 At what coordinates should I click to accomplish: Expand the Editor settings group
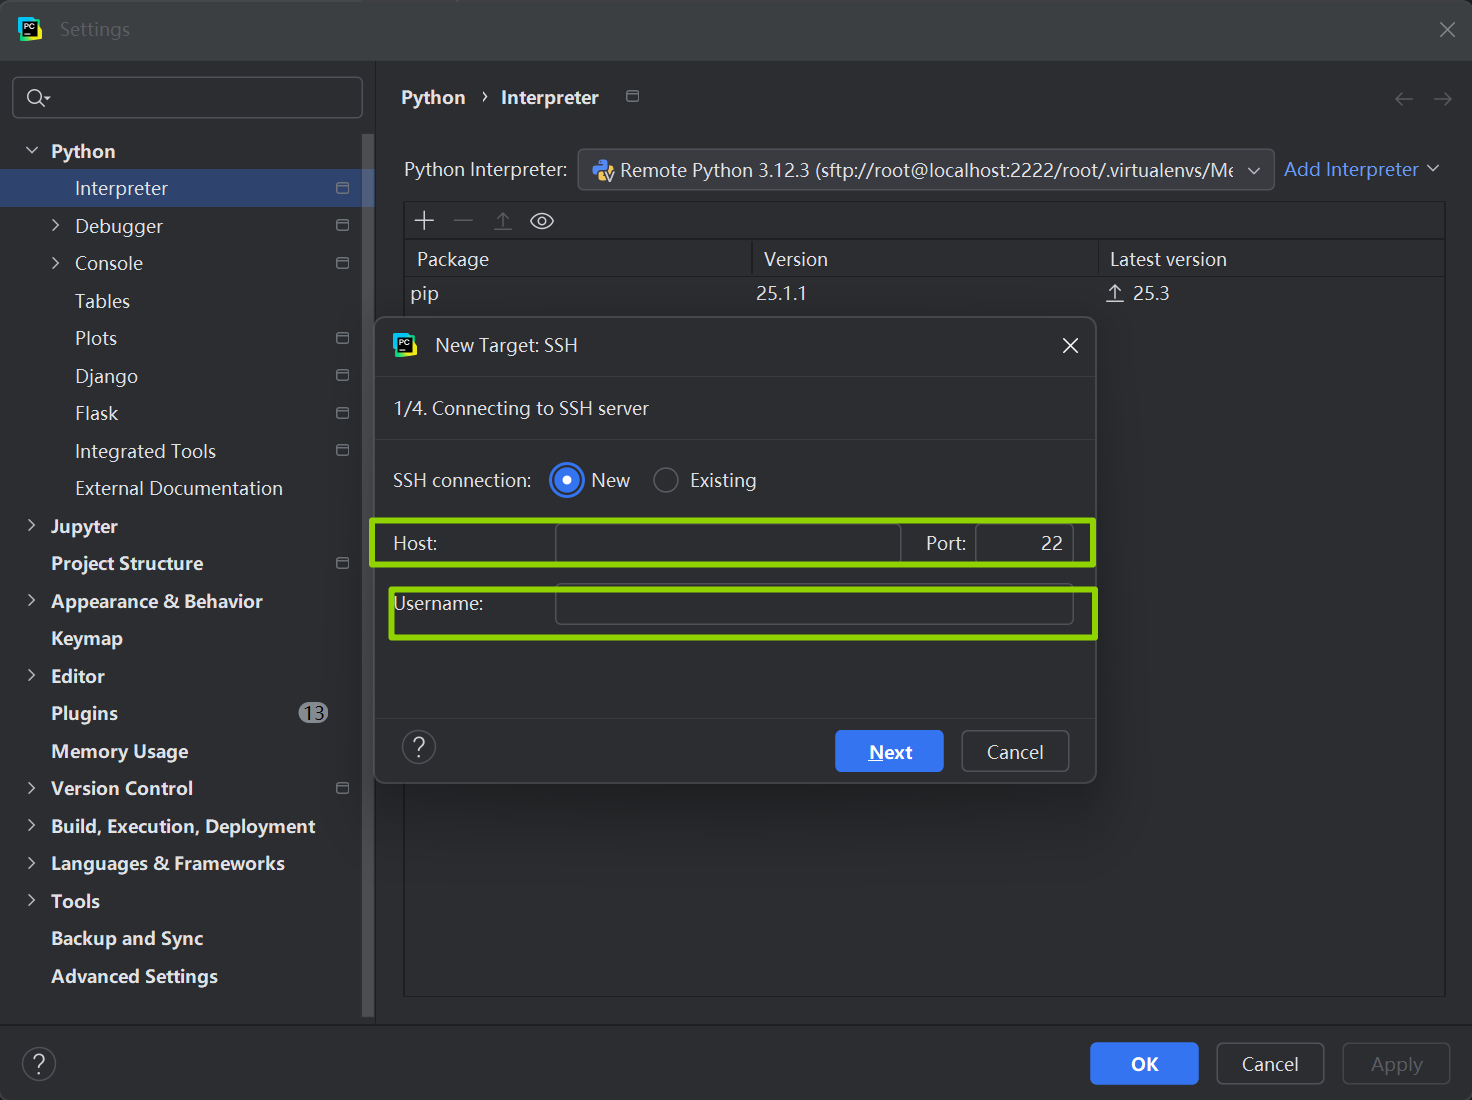(32, 675)
